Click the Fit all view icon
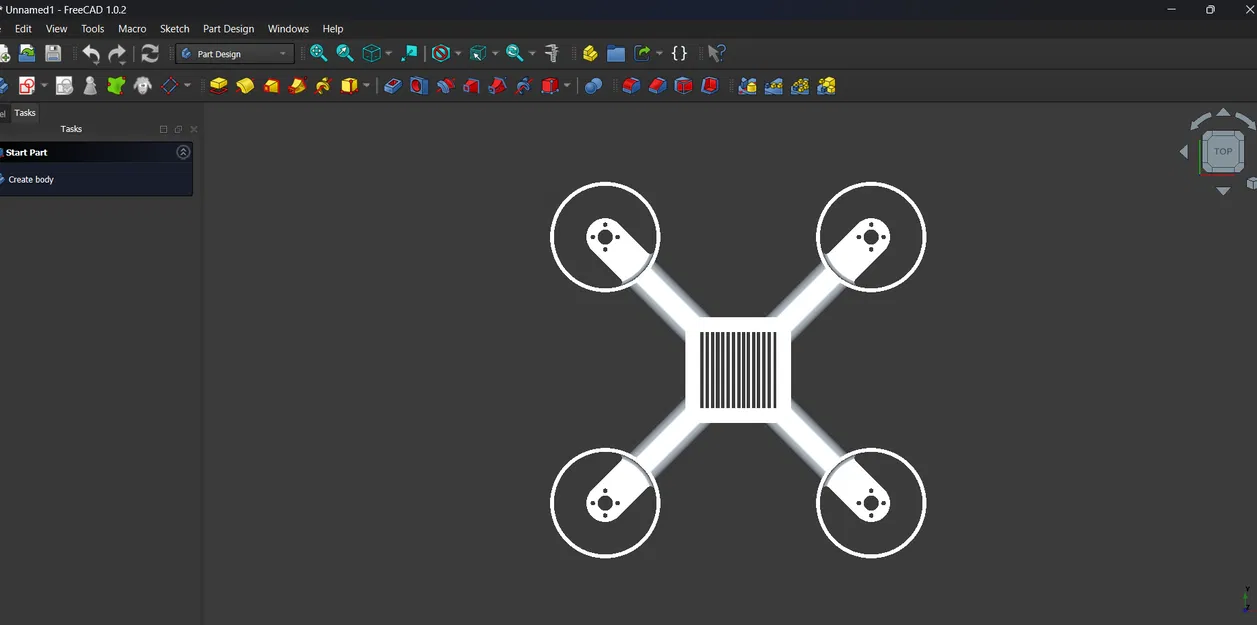Screen dimensions: 1257x625 [319, 52]
